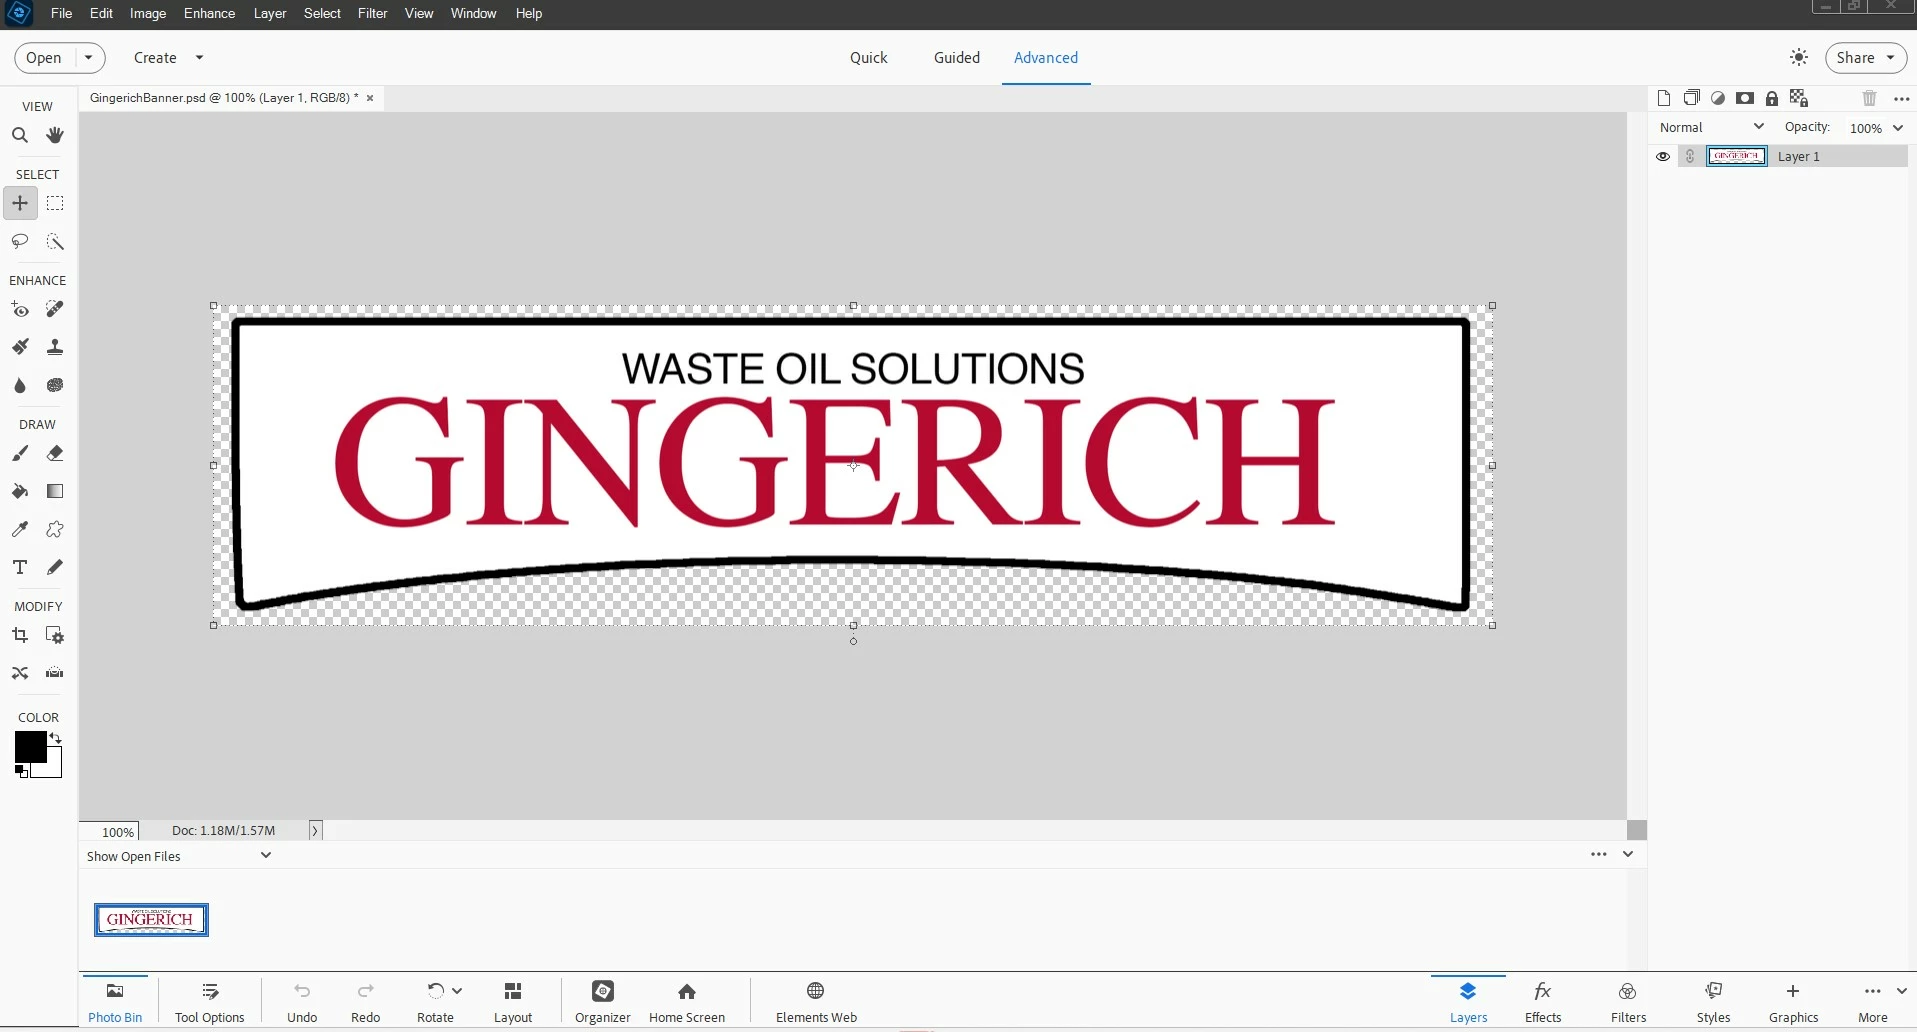Open the Normal blend mode dropdown
This screenshot has height=1032, width=1917.
[1711, 127]
